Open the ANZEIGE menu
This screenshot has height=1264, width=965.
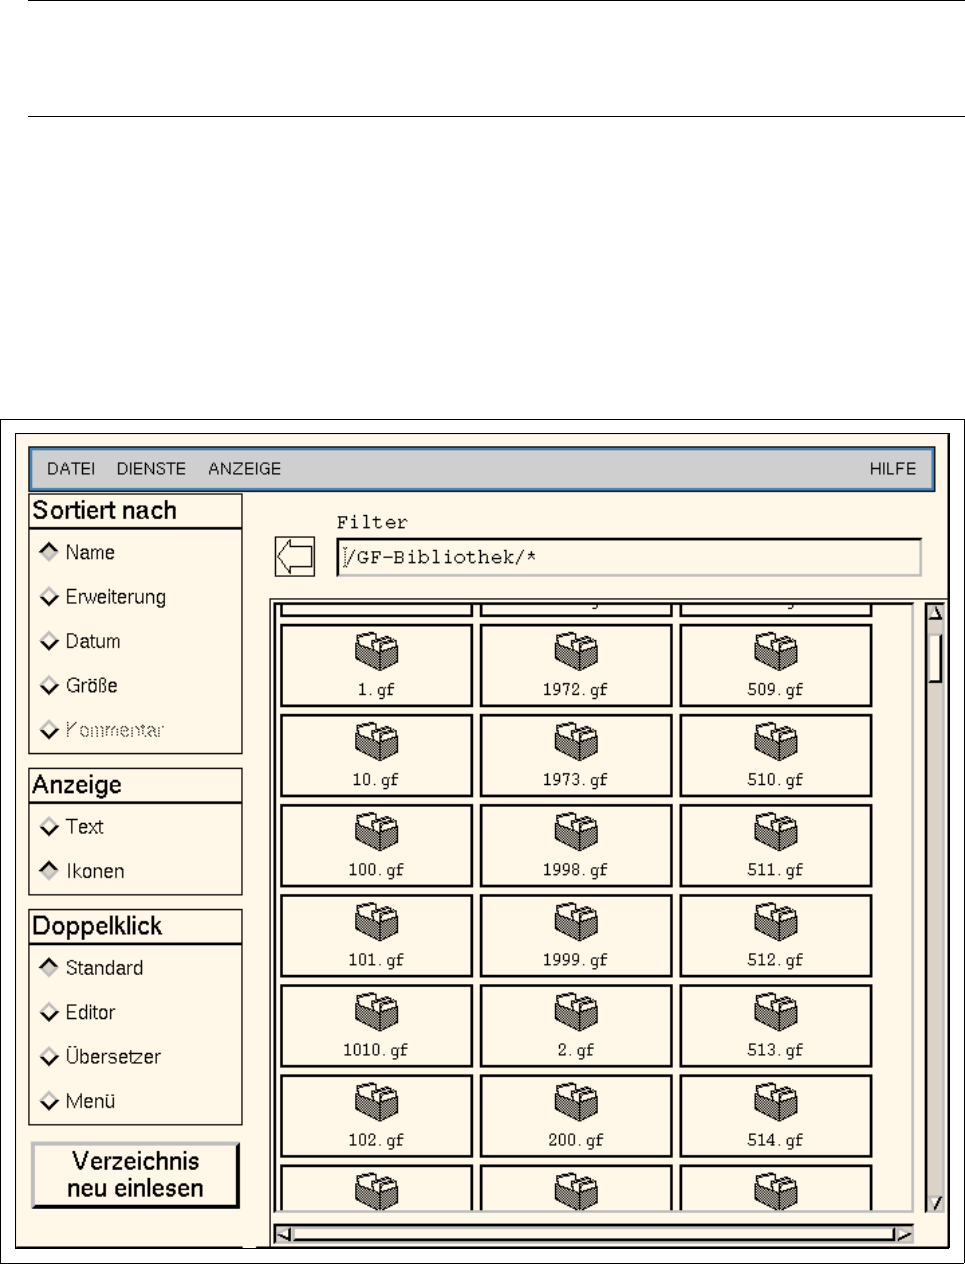coord(245,468)
